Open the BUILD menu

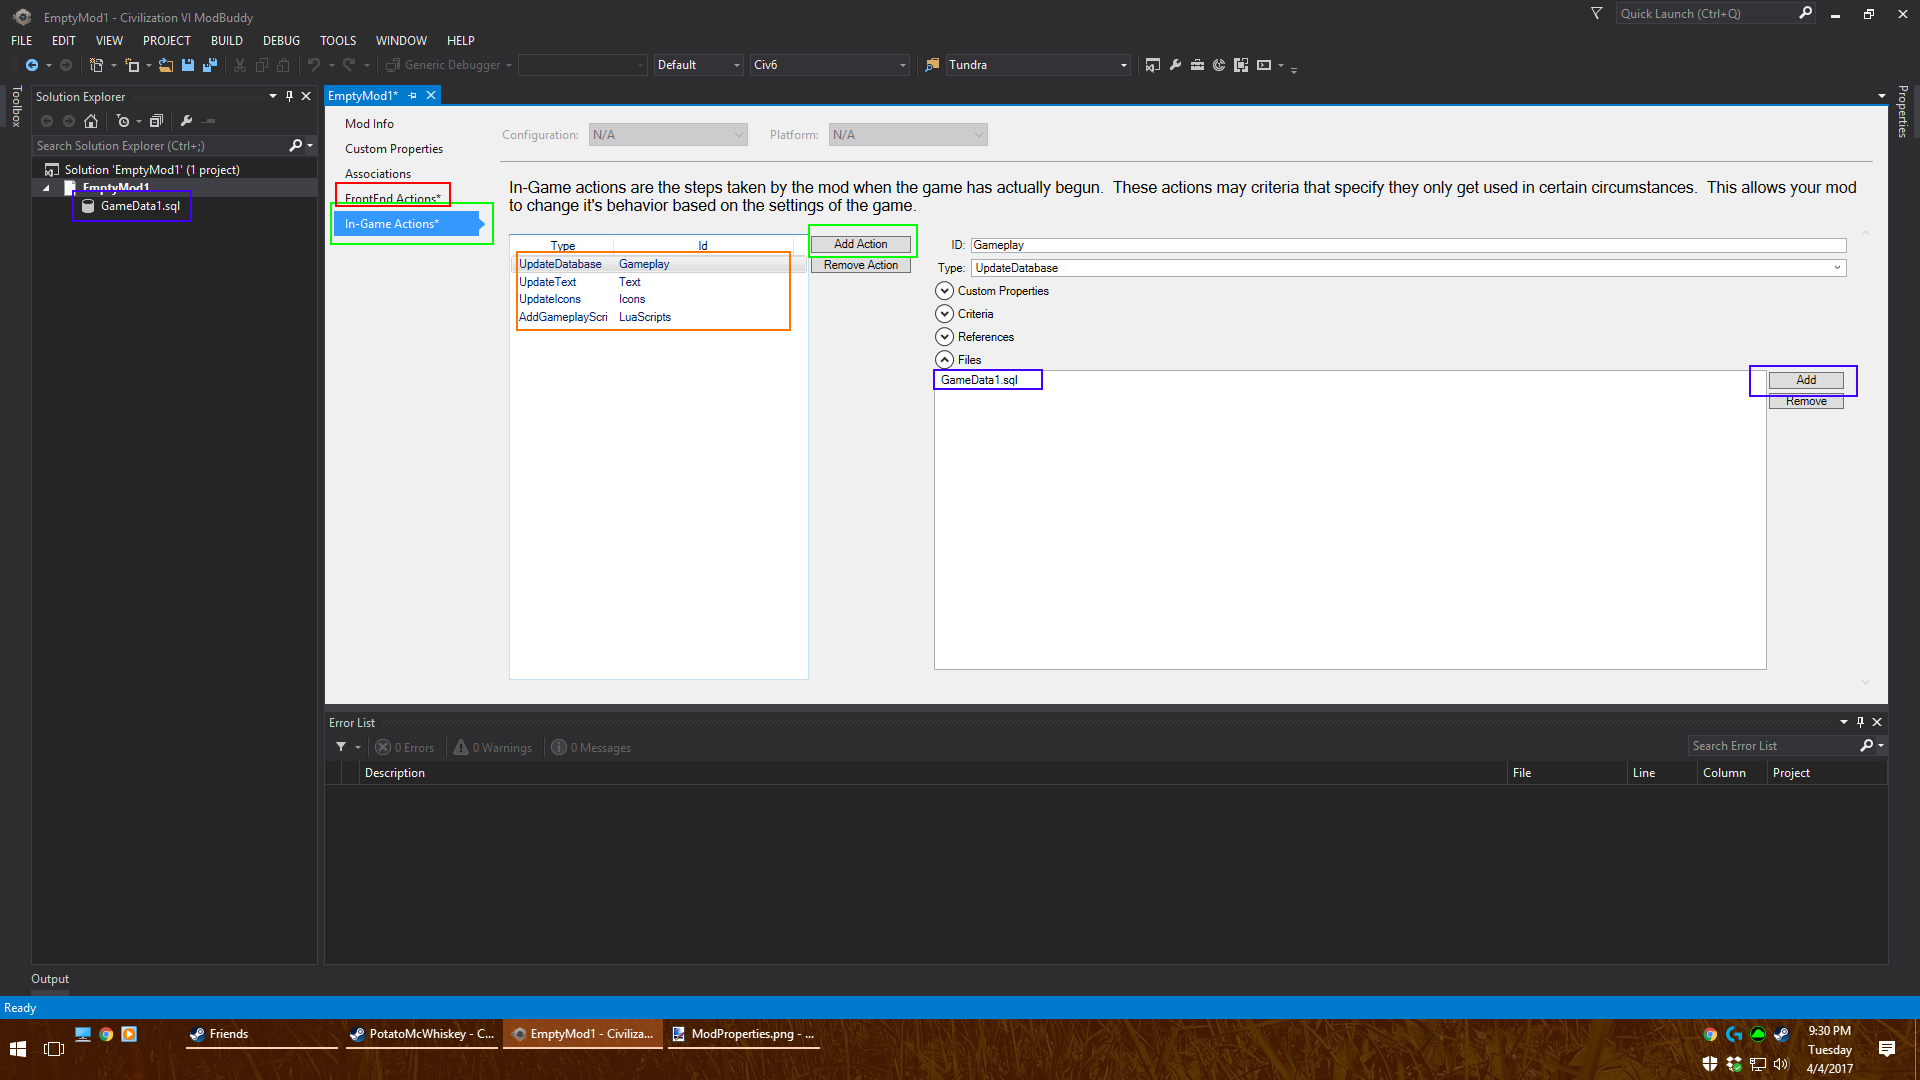tap(226, 41)
